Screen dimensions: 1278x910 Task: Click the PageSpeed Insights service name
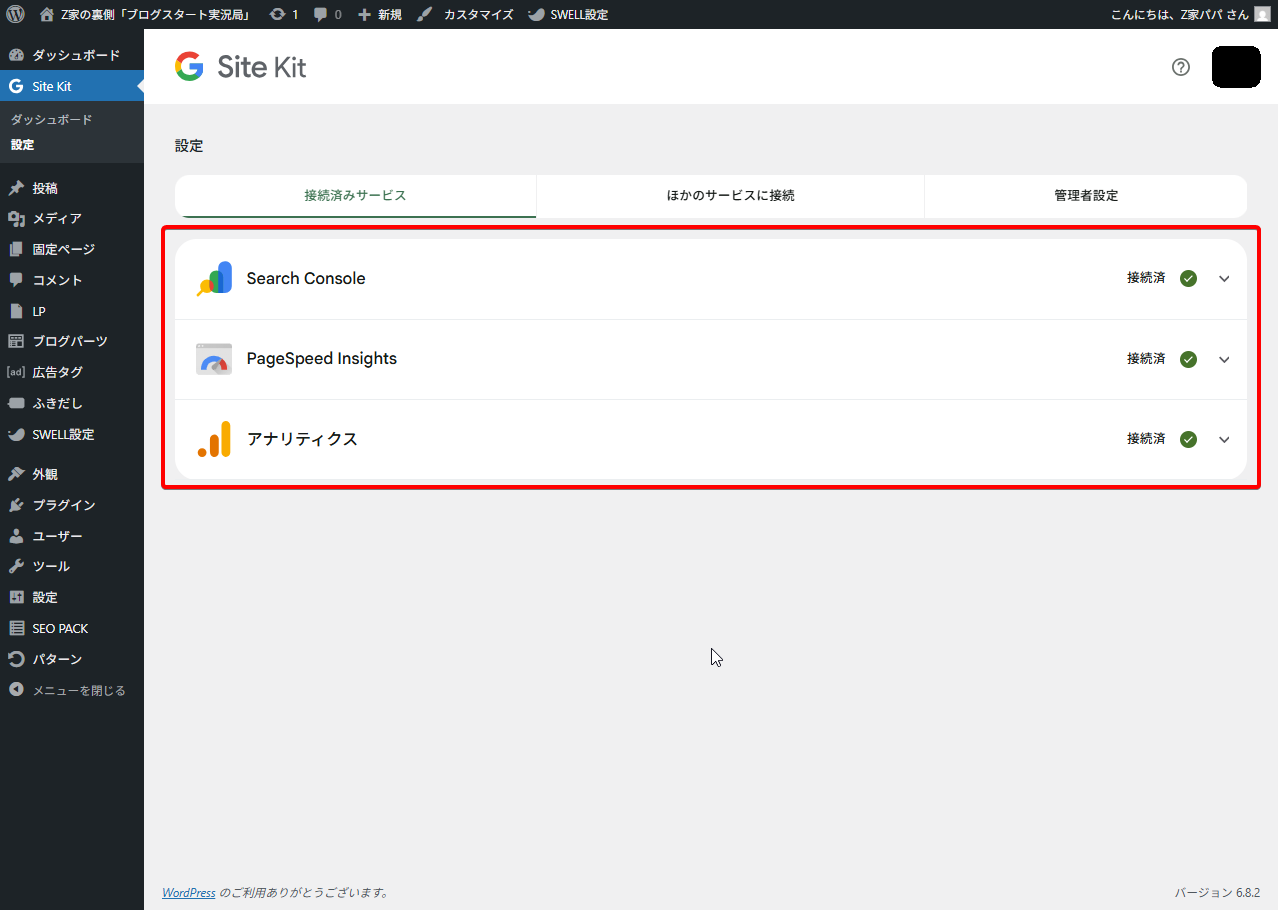coord(322,359)
